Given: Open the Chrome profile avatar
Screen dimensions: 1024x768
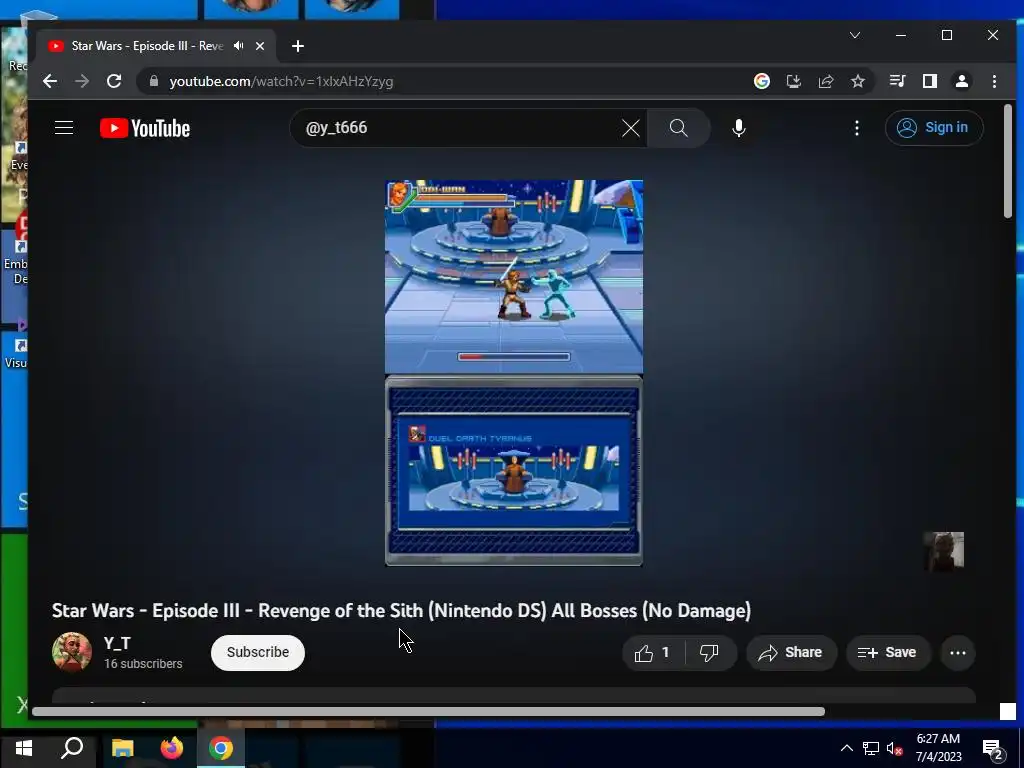Looking at the screenshot, I should click(x=961, y=81).
